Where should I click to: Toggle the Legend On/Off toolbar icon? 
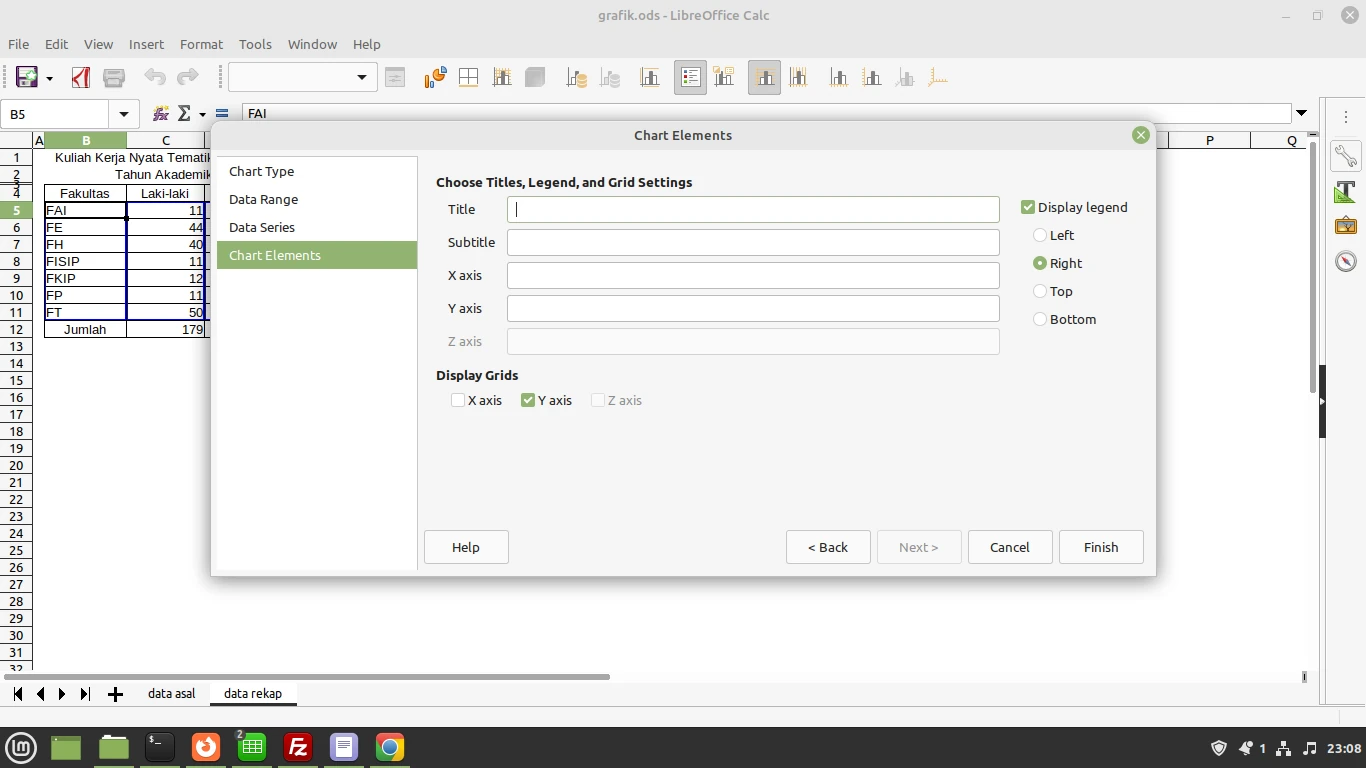690,78
